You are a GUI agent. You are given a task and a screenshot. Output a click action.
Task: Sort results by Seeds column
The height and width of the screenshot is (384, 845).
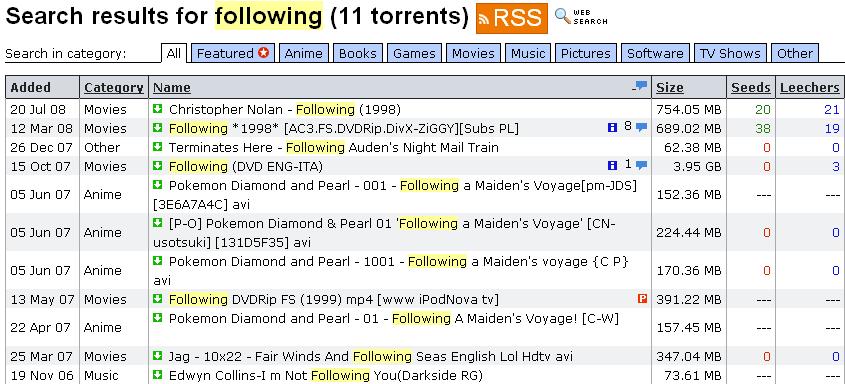[751, 88]
